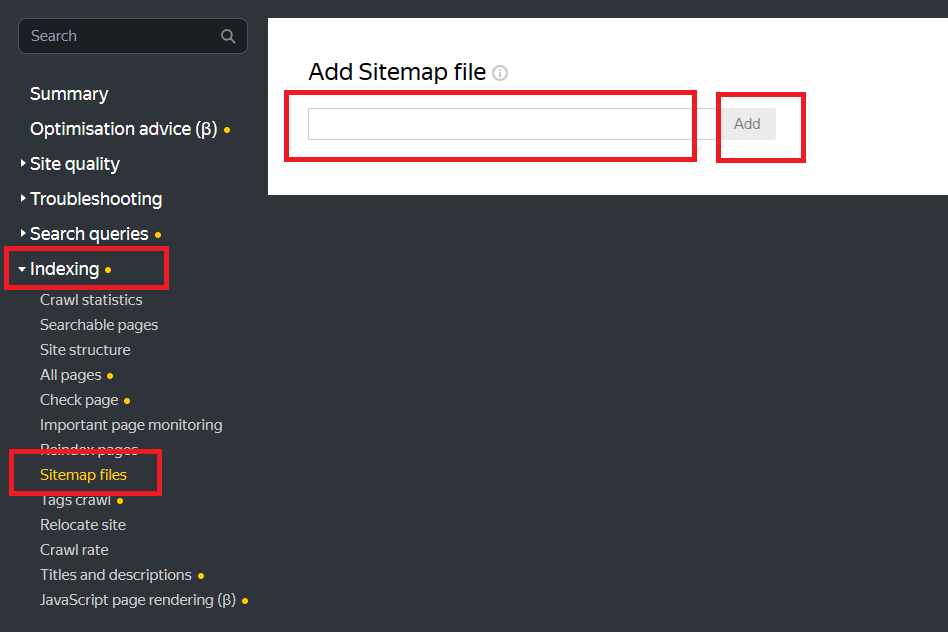Click the search magnifier icon
Image resolution: width=948 pixels, height=632 pixels.
tap(228, 35)
